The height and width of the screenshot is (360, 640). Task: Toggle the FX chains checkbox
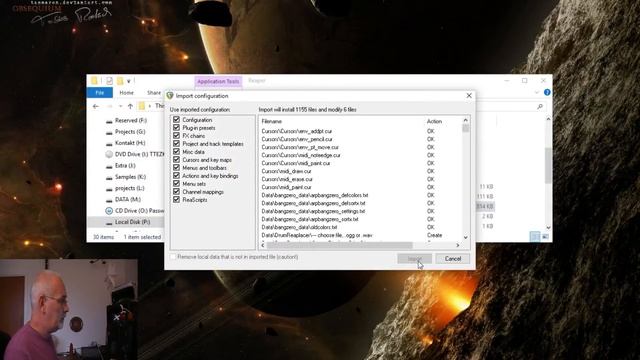tap(176, 136)
